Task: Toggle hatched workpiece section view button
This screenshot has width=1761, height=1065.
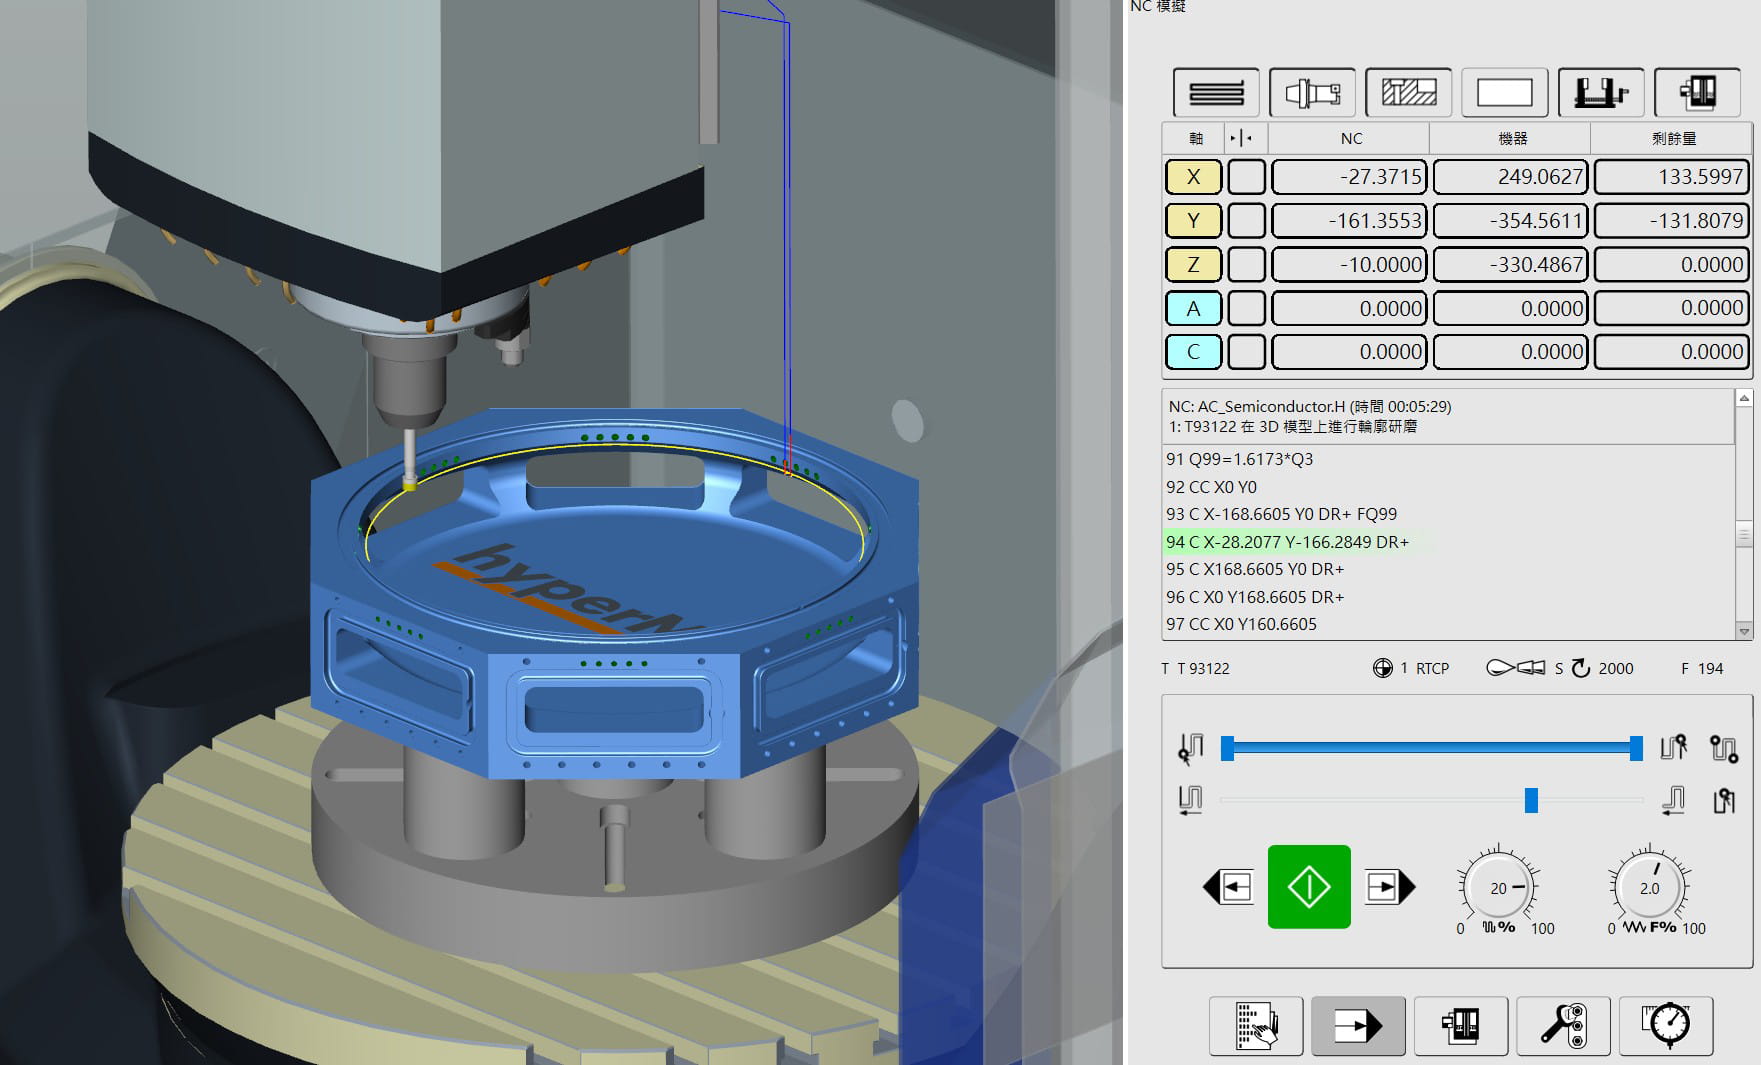Action: coord(1408,93)
